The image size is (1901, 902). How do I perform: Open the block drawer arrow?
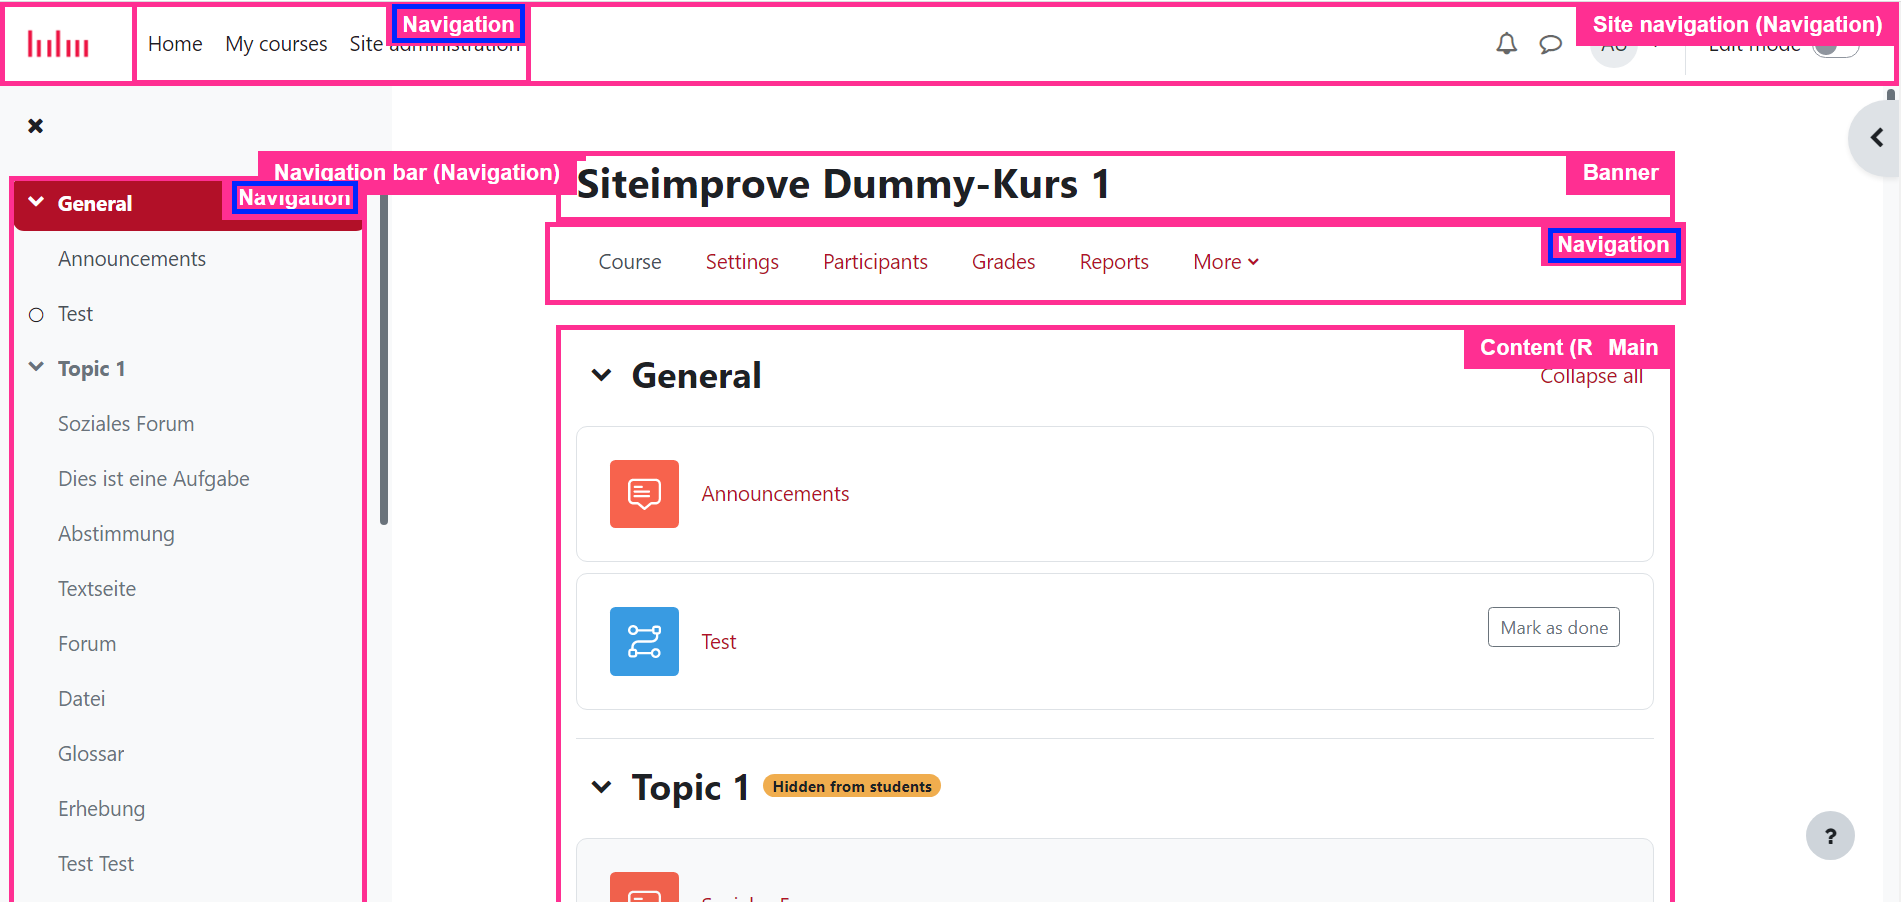click(1876, 138)
